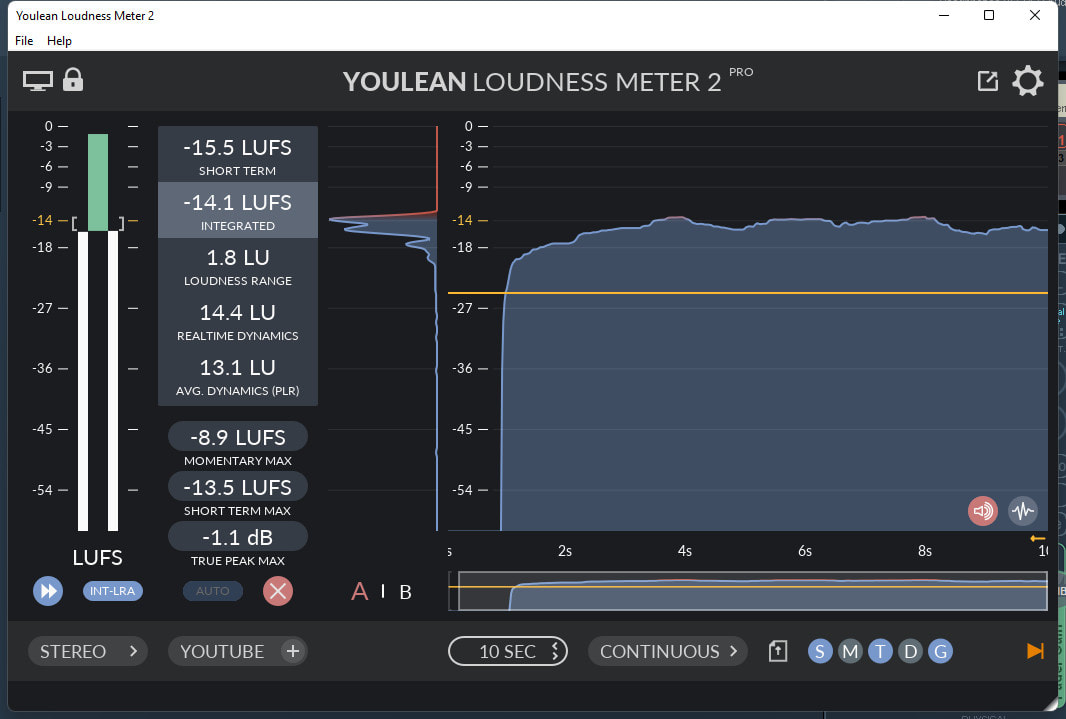
Task: Click the green LUFS level meter bar
Action: [98, 182]
